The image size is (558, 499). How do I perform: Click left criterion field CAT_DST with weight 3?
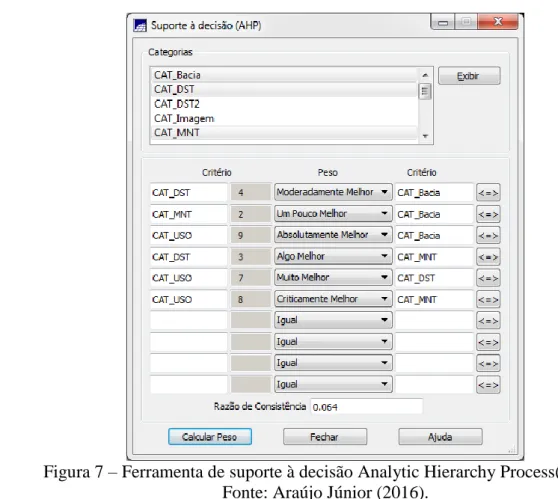coord(189,257)
